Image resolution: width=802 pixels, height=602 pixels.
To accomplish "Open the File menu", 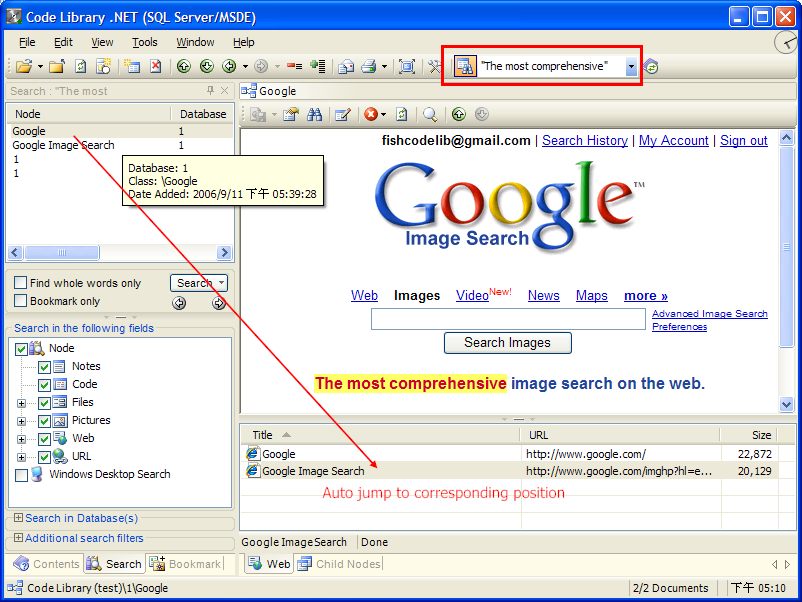I will pyautogui.click(x=27, y=42).
